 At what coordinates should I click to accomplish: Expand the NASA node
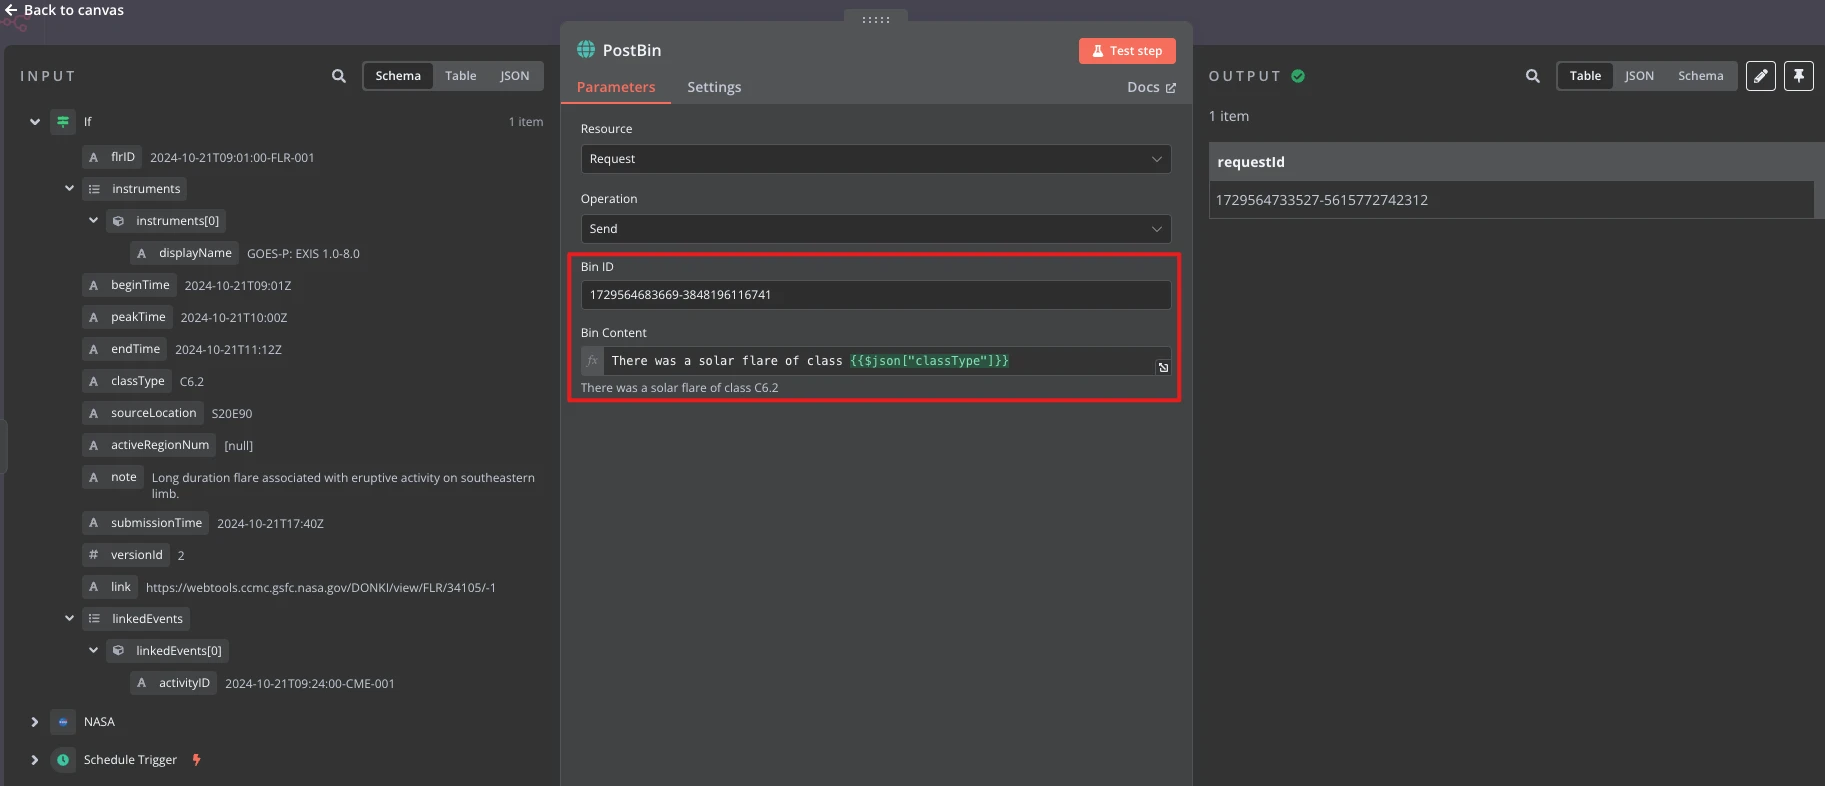[35, 722]
